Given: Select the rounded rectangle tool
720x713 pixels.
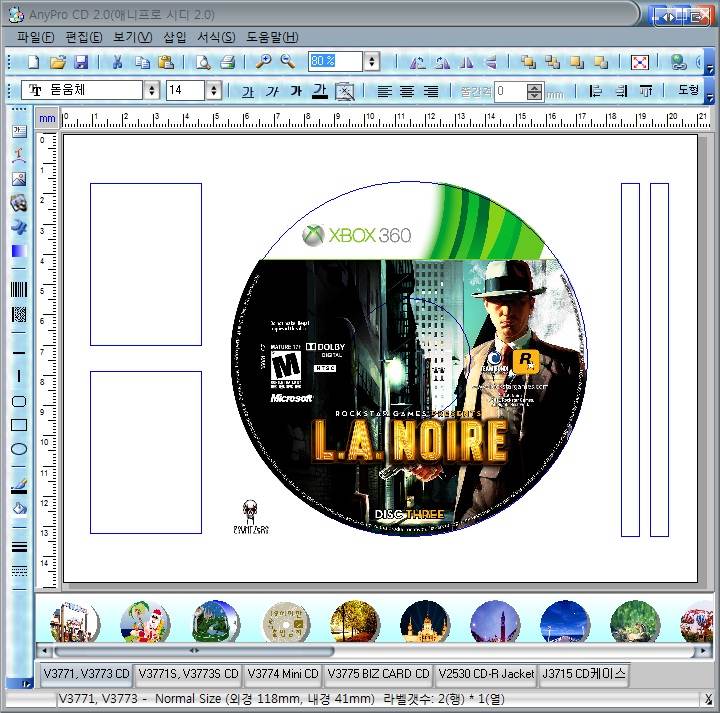Looking at the screenshot, I should pos(19,401).
